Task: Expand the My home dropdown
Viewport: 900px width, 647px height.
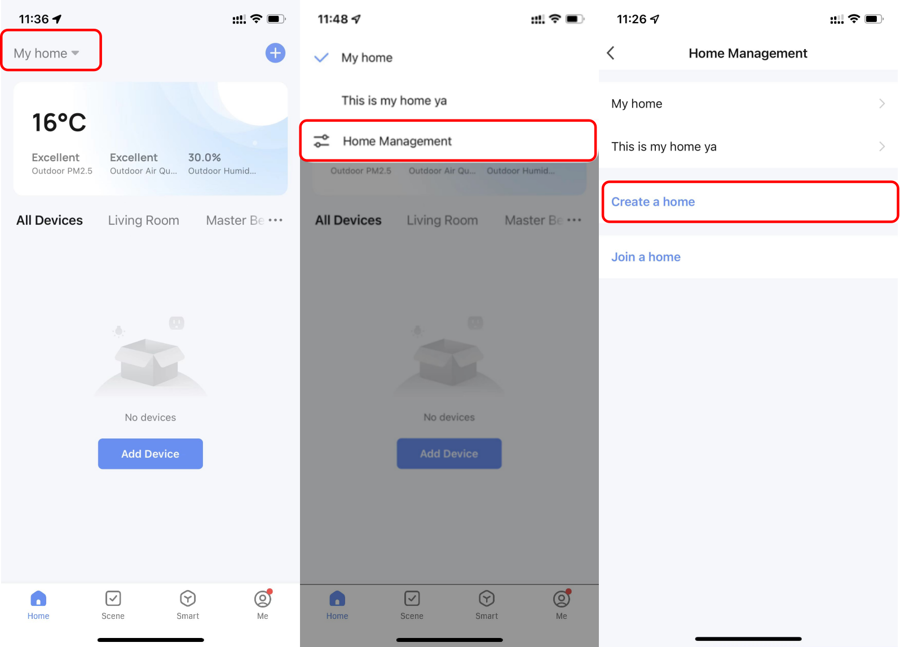Action: (x=46, y=53)
